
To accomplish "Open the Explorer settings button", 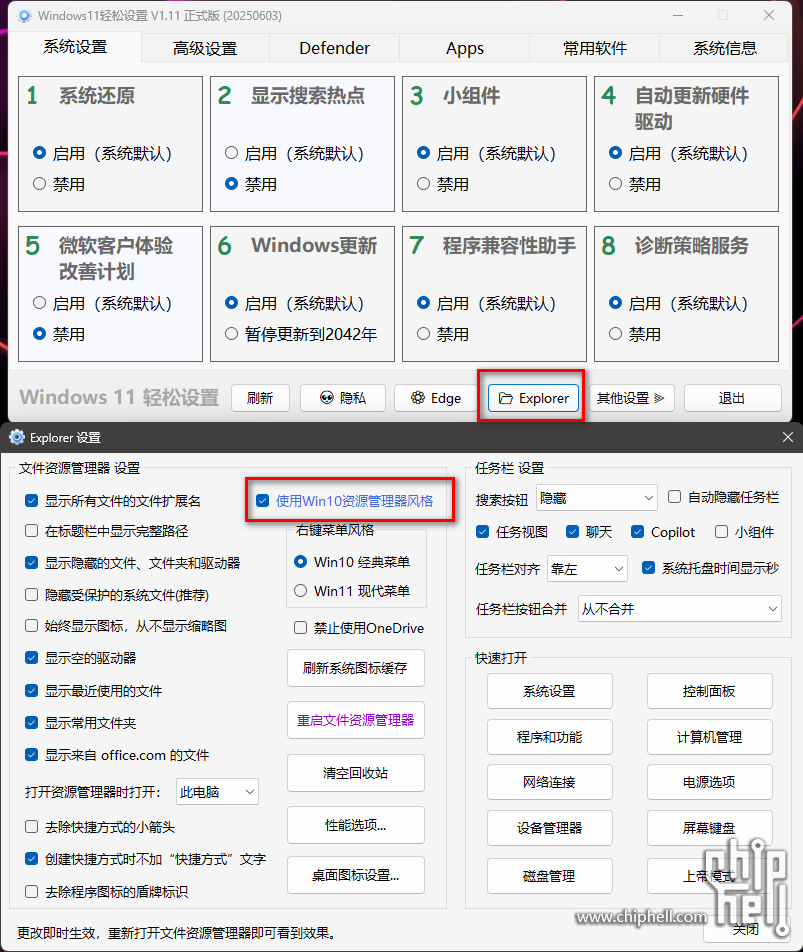I will pos(534,398).
